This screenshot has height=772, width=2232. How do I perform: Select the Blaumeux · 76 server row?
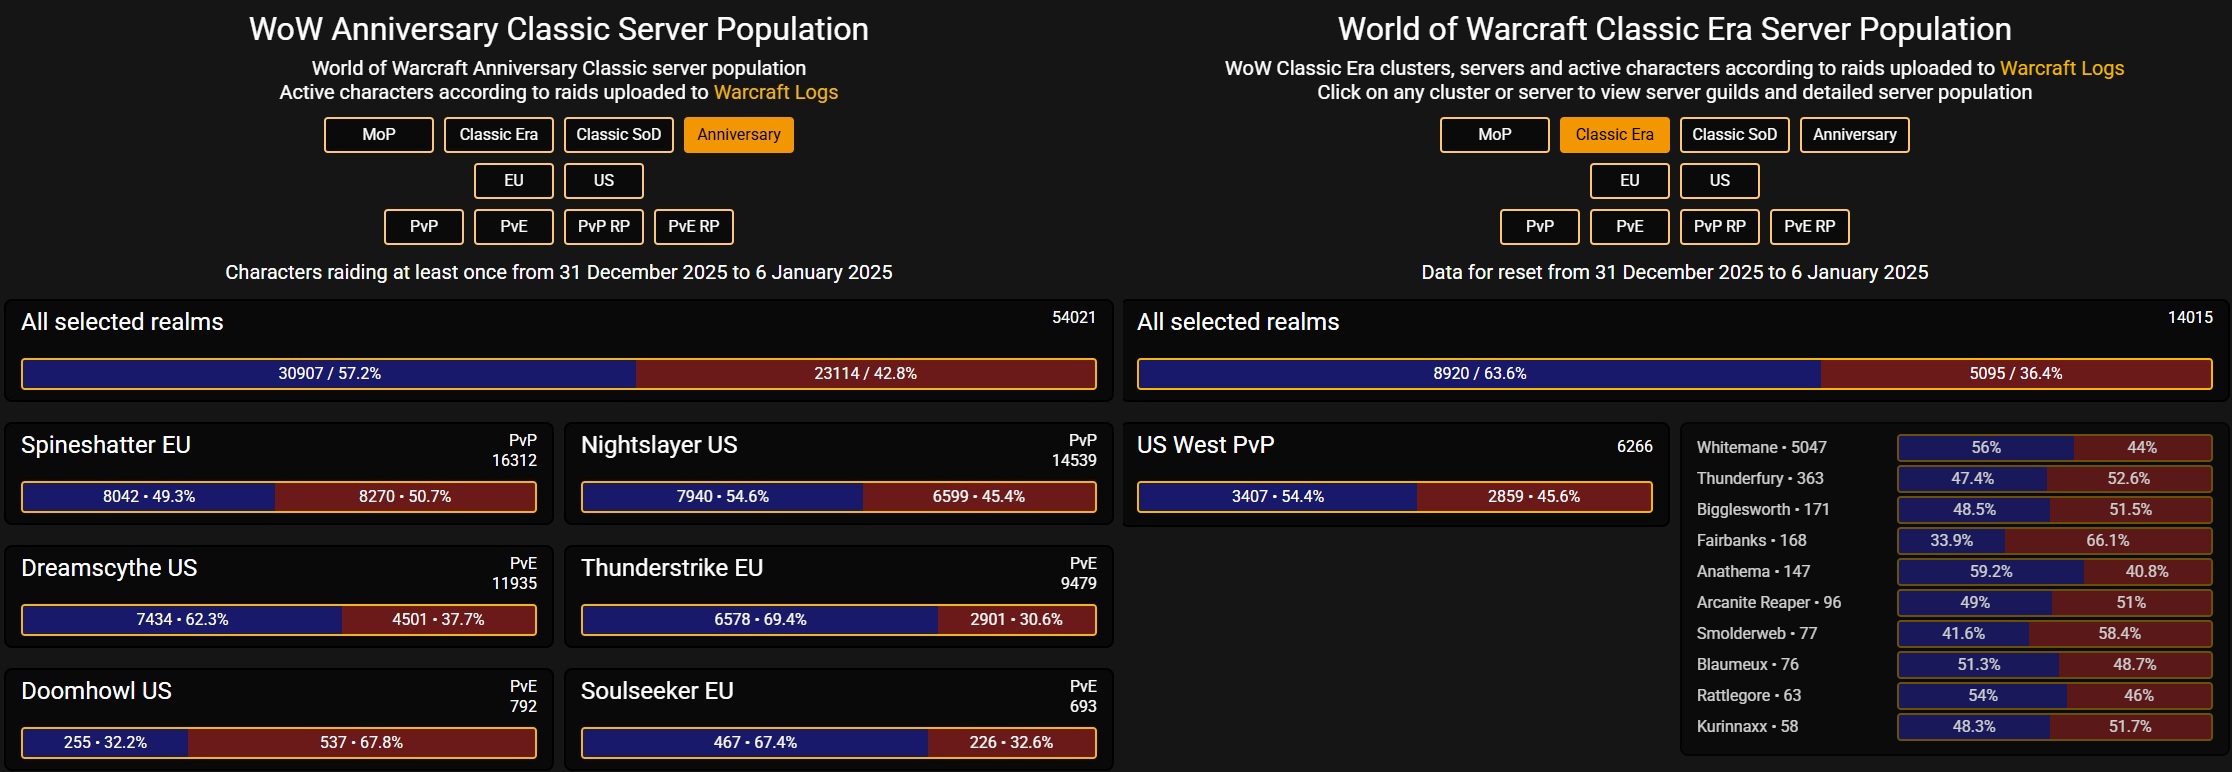pyautogui.click(x=1954, y=665)
